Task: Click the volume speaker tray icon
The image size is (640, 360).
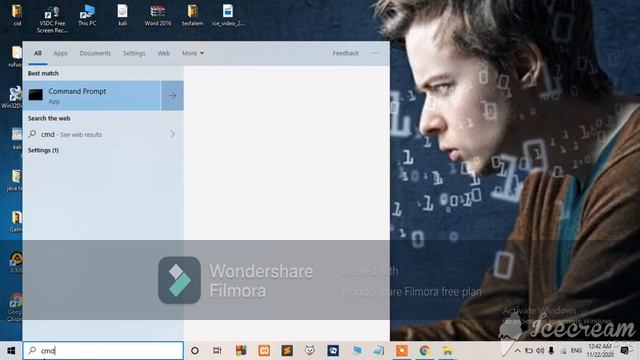Action: pos(540,351)
